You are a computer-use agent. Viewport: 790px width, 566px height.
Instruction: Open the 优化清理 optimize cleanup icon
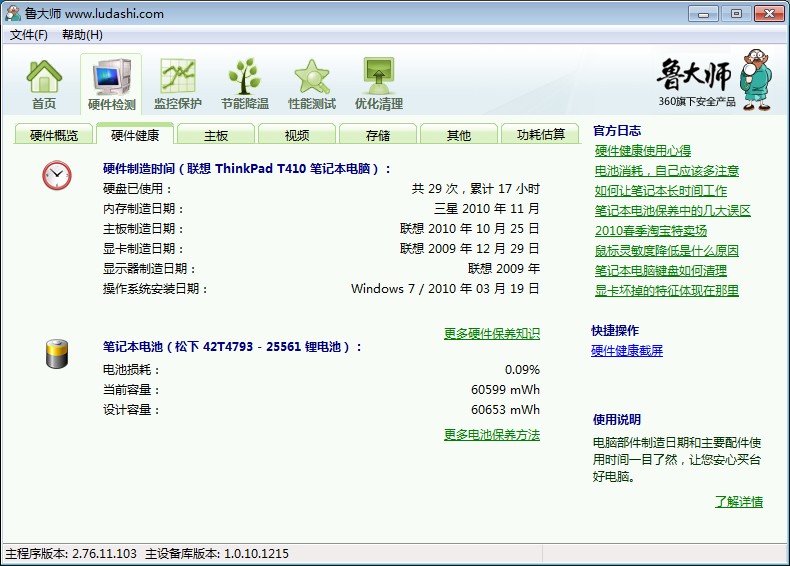coord(379,84)
